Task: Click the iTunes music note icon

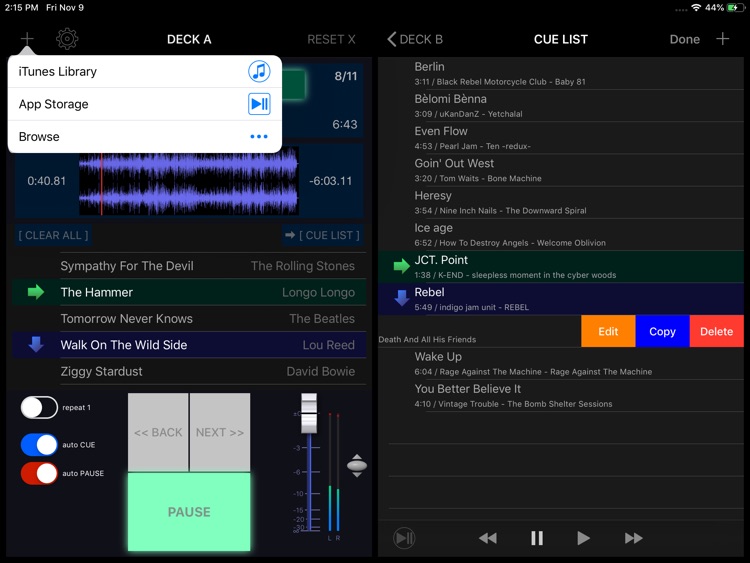Action: point(259,72)
